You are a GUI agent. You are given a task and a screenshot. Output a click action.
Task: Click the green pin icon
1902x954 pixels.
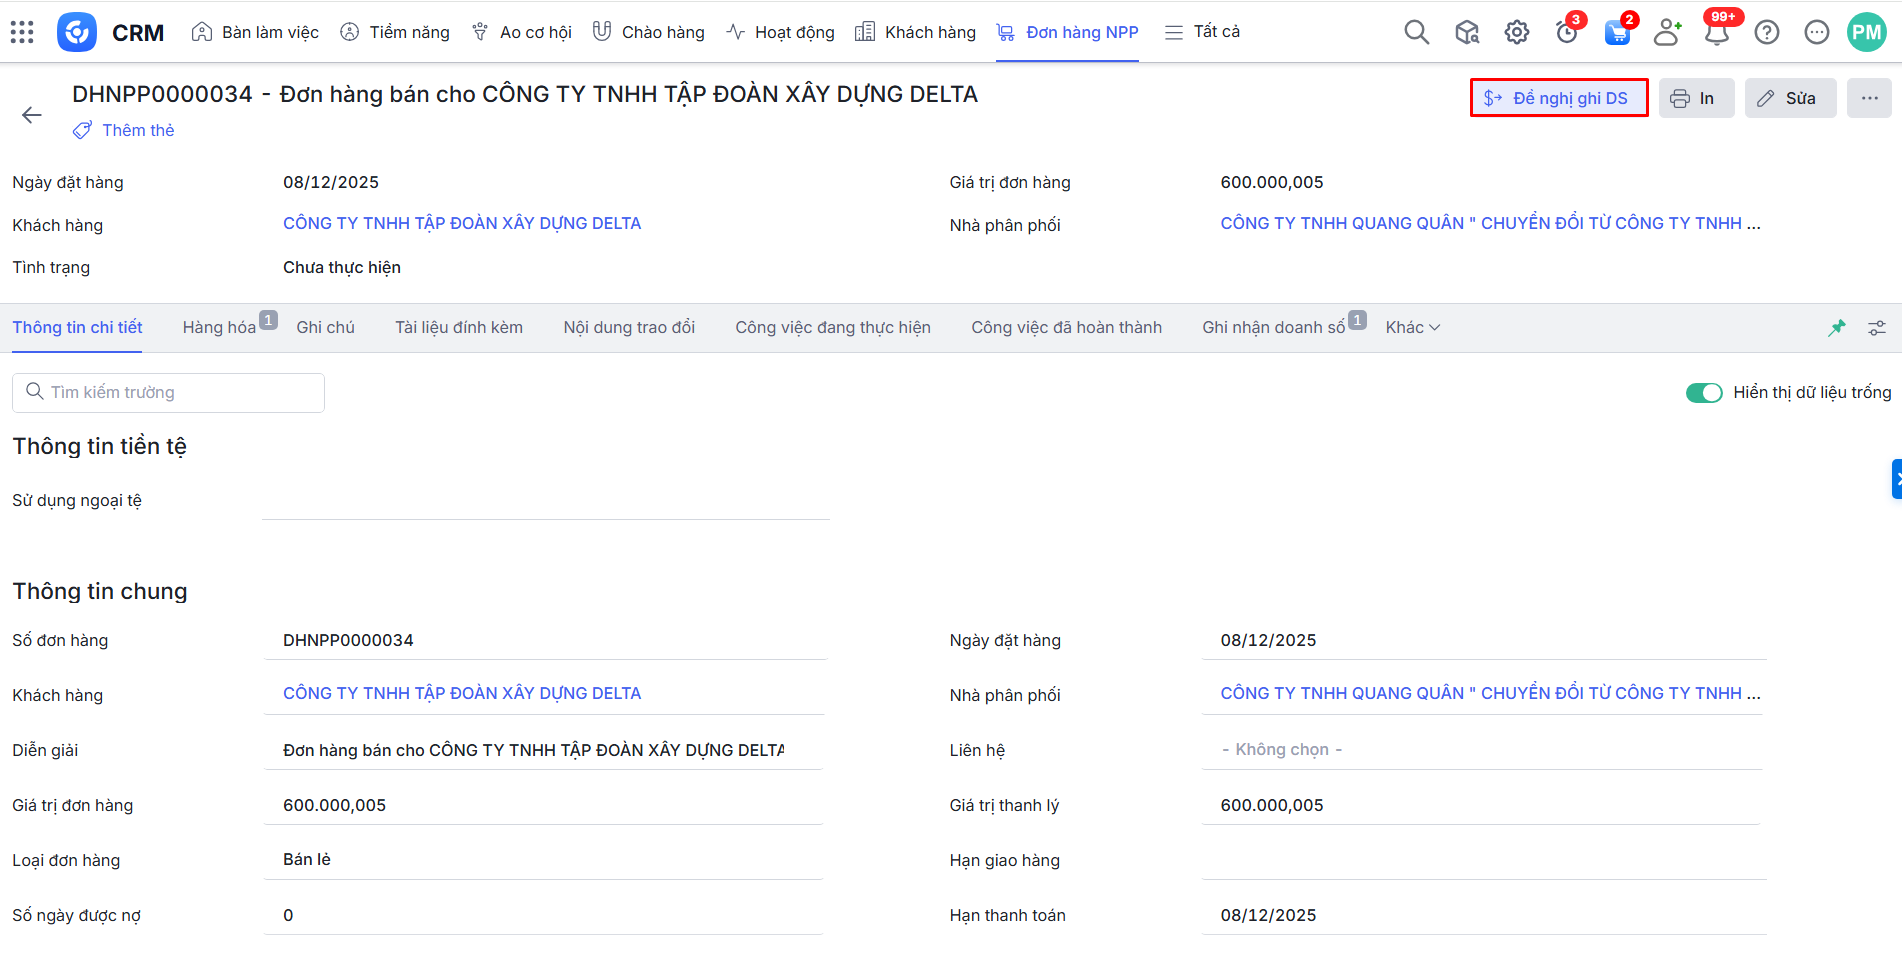(x=1837, y=328)
